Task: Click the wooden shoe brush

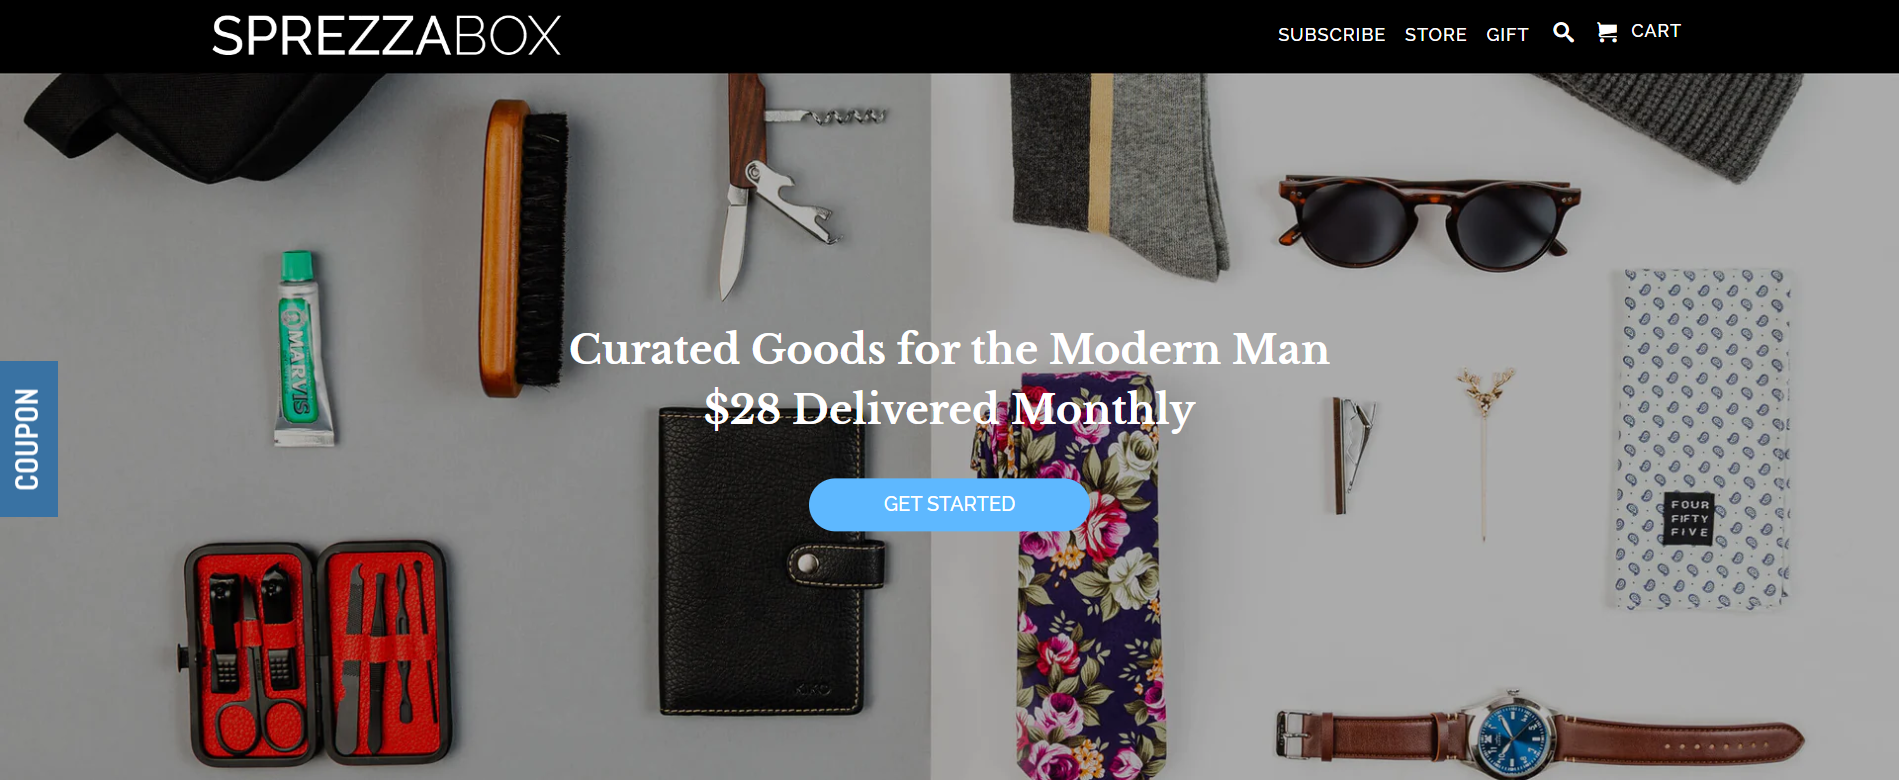Action: point(523,248)
